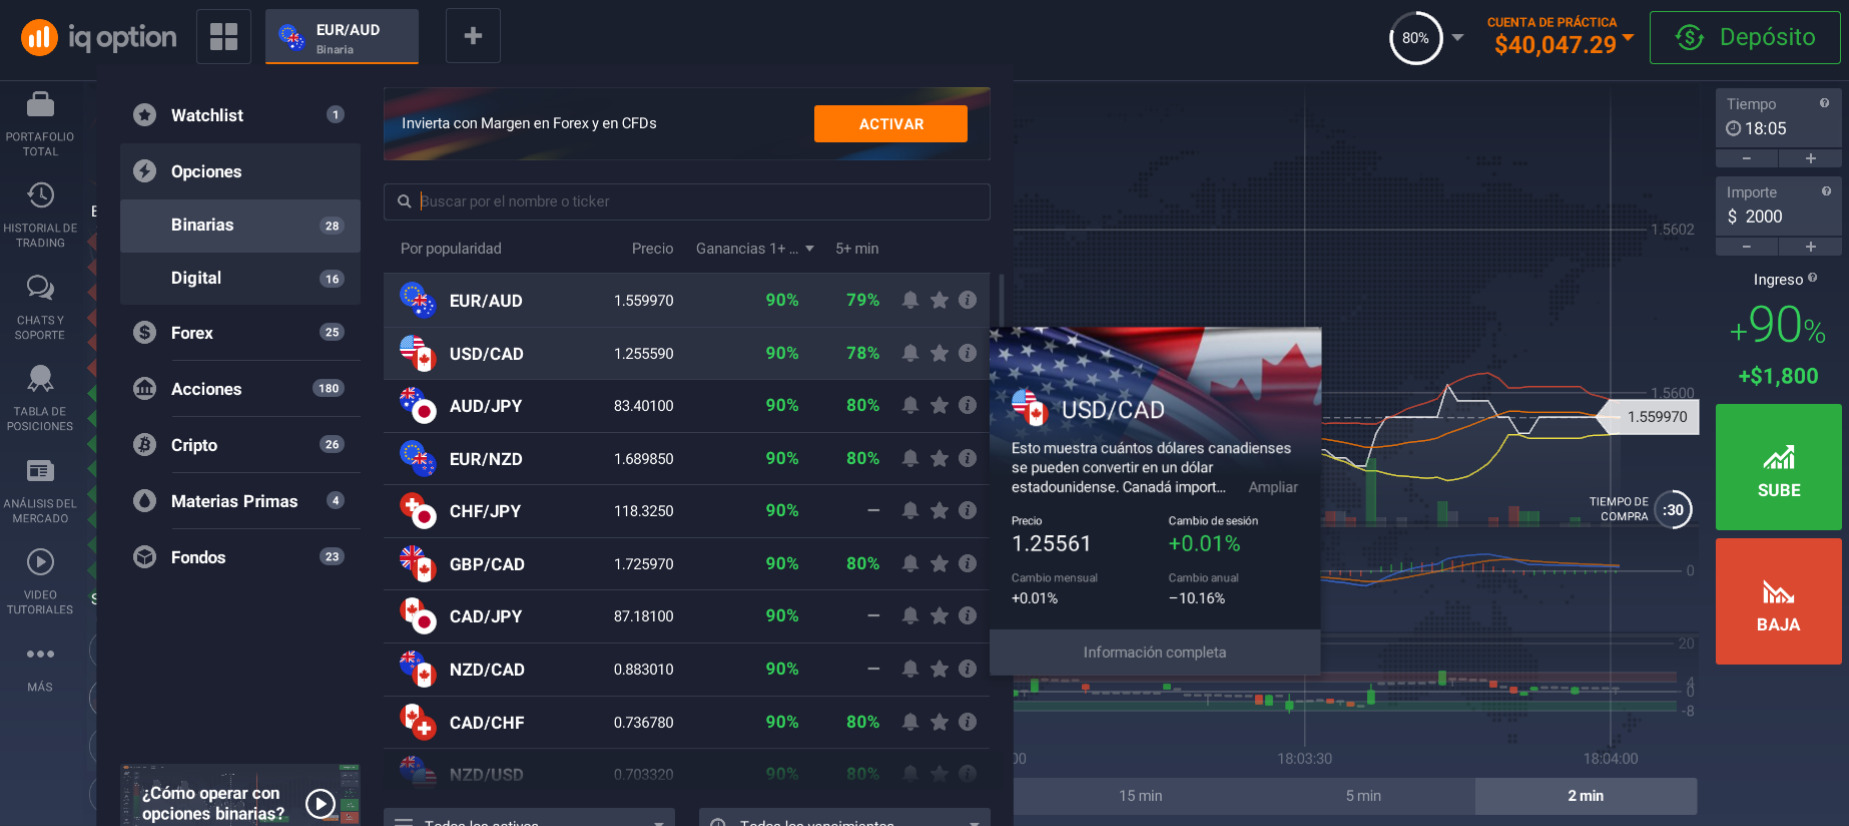Select the Watchlist category
This screenshot has width=1849, height=826.
[x=240, y=115]
